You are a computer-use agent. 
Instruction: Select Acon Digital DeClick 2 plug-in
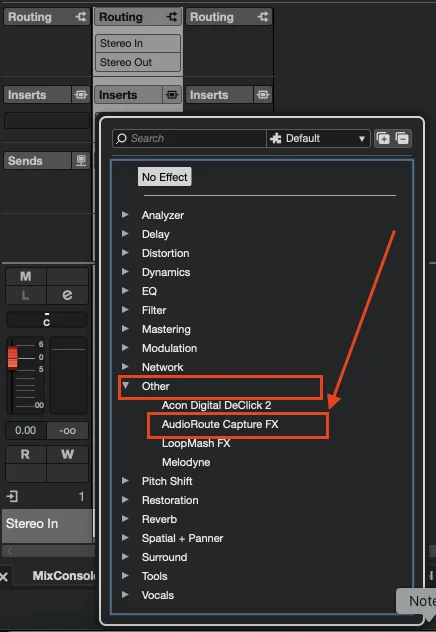pos(216,405)
